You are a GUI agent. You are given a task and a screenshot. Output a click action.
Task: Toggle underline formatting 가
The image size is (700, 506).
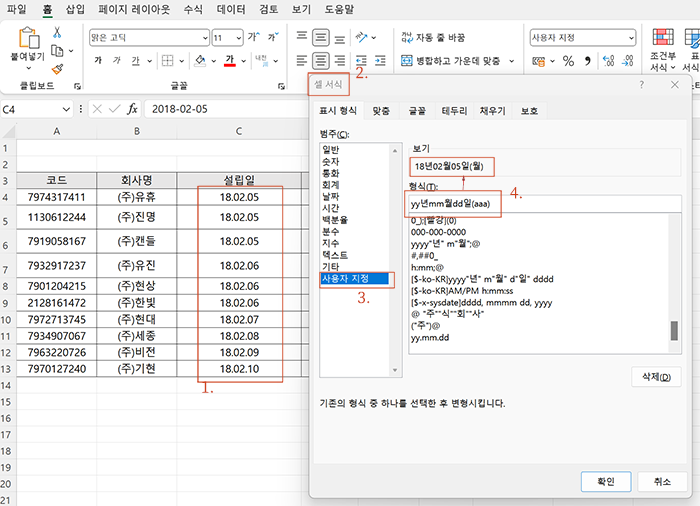135,60
